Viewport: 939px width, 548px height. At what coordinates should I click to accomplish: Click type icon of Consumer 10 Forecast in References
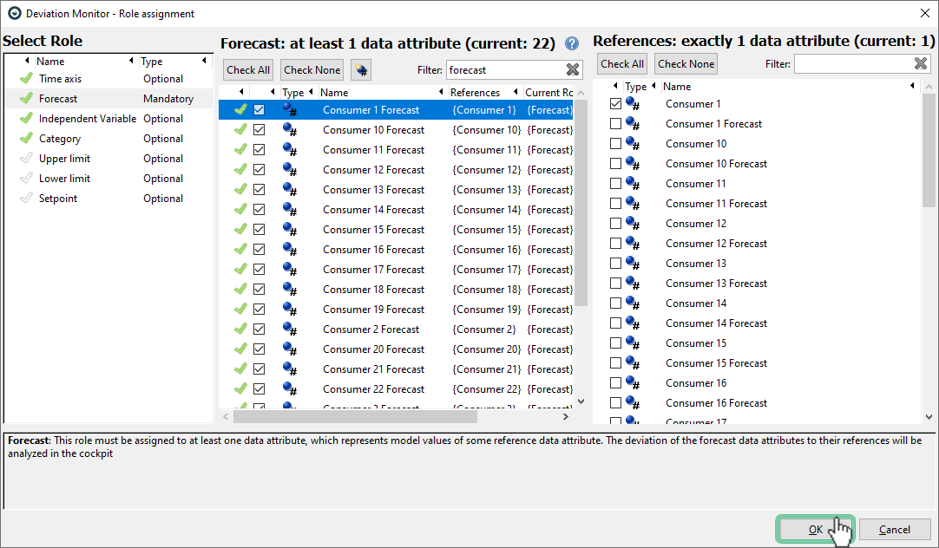tap(632, 164)
